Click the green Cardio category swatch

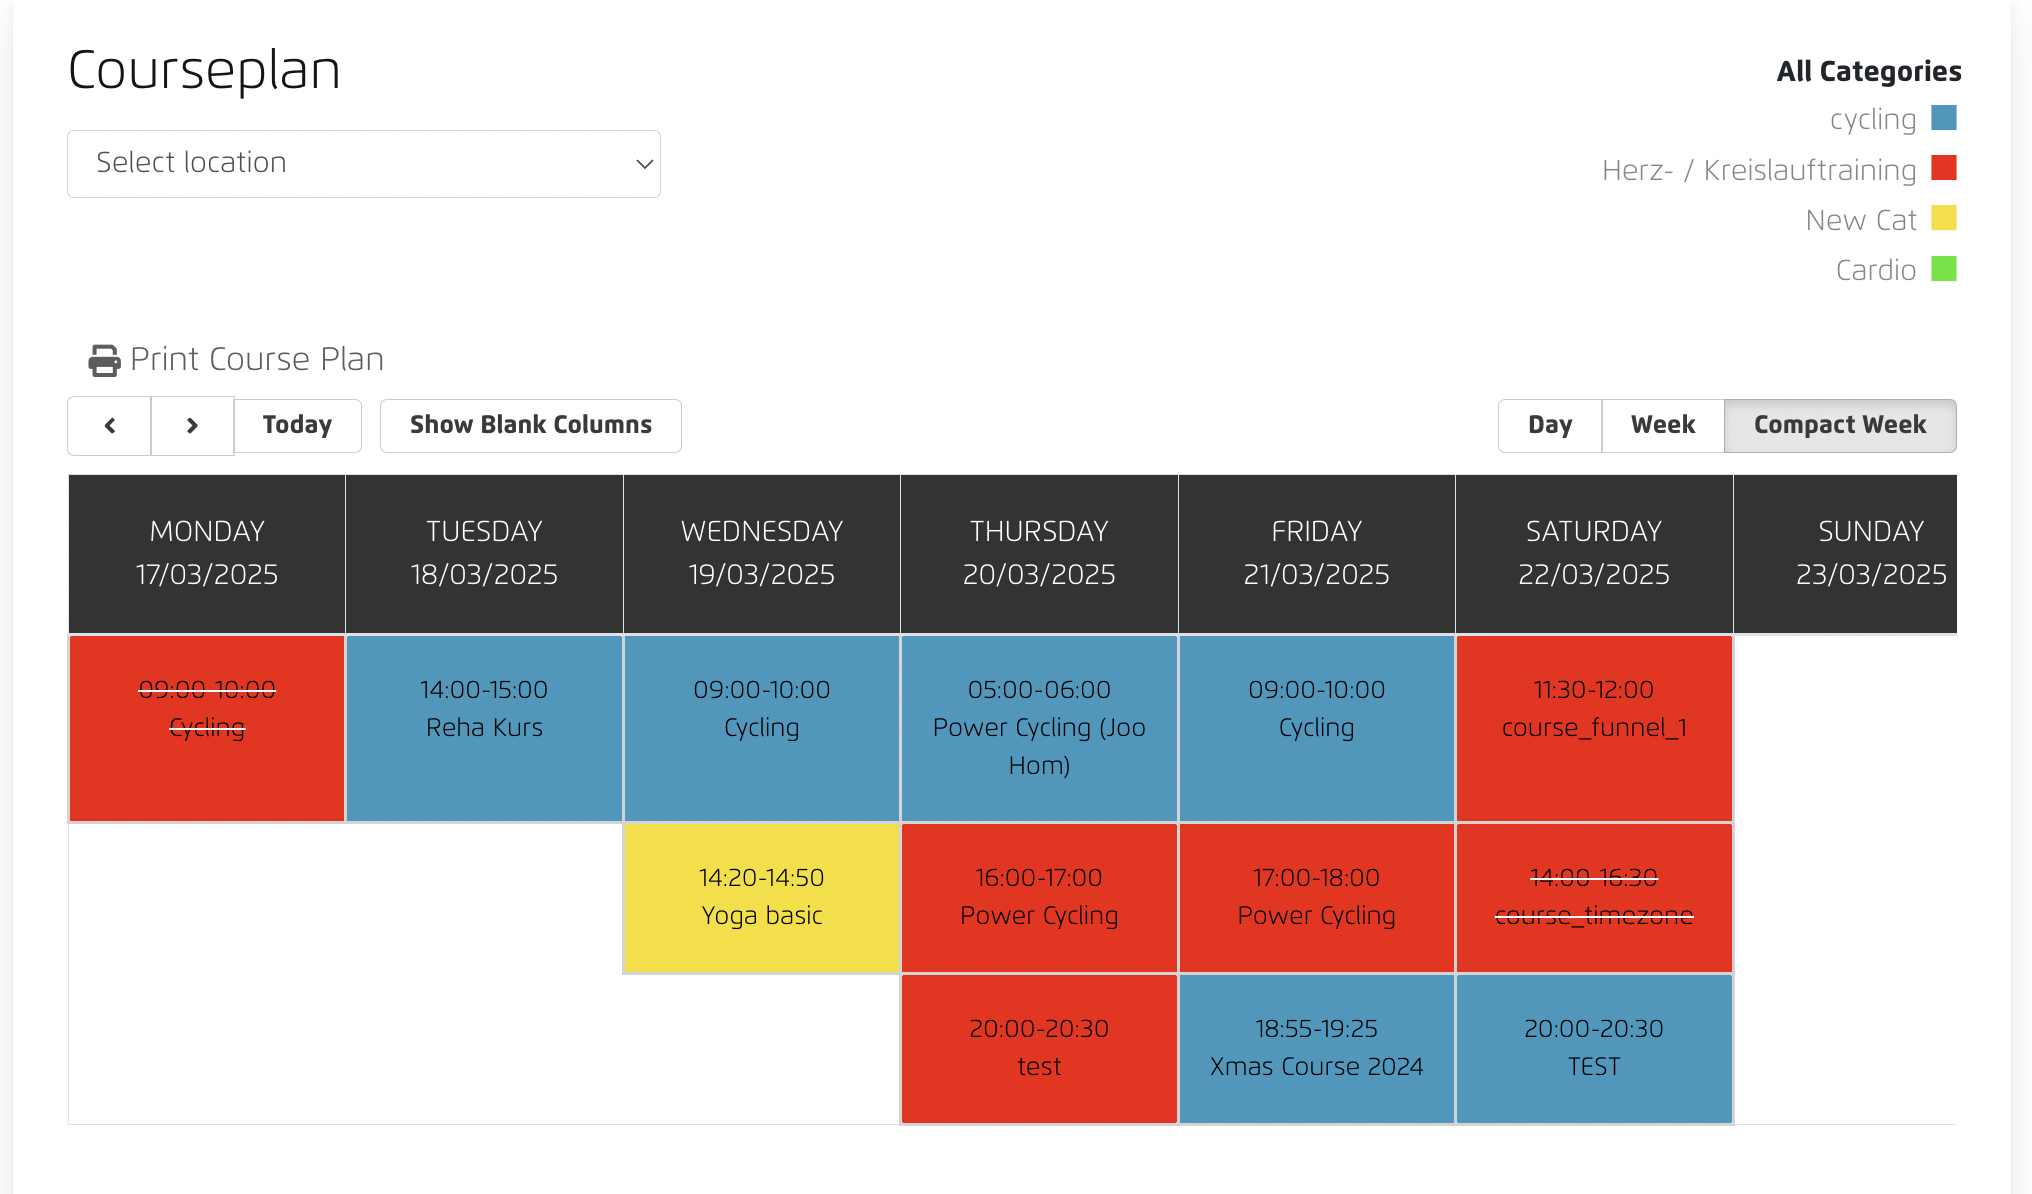1943,269
